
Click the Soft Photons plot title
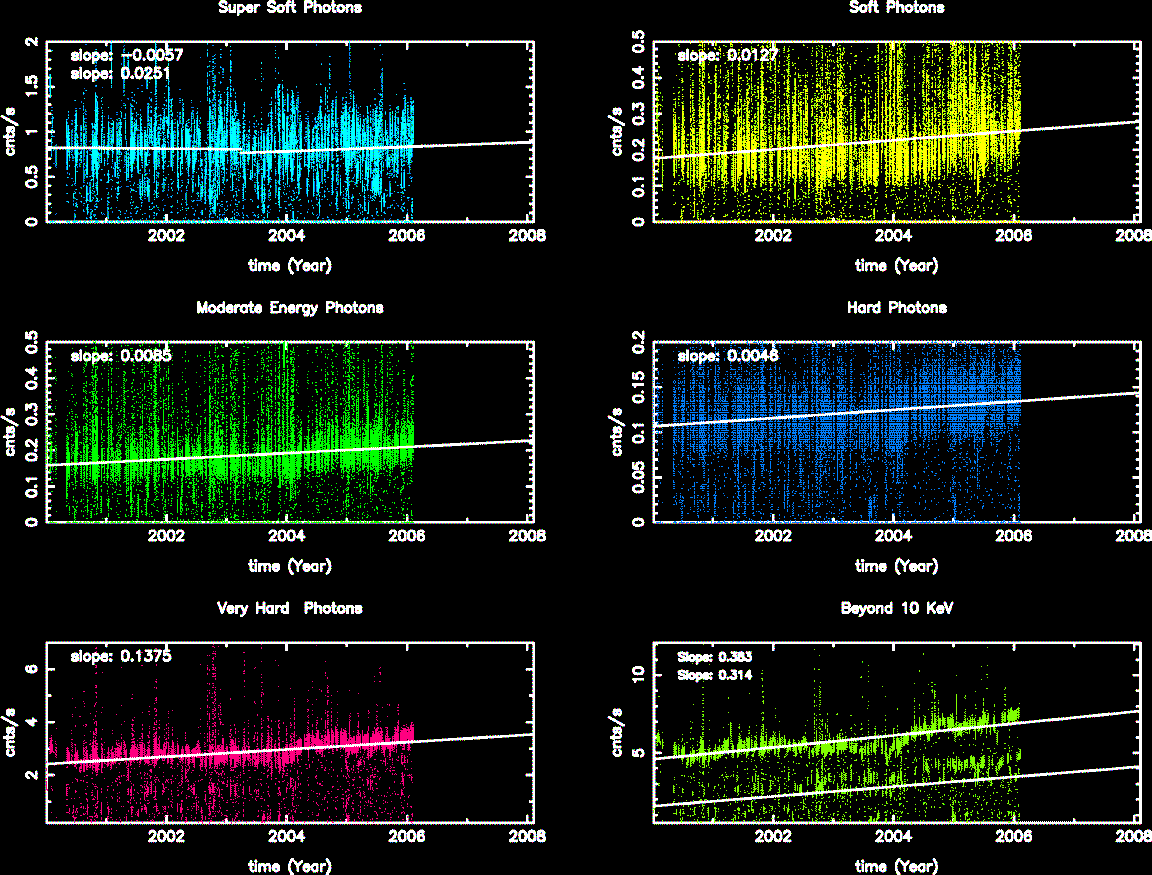(x=896, y=8)
